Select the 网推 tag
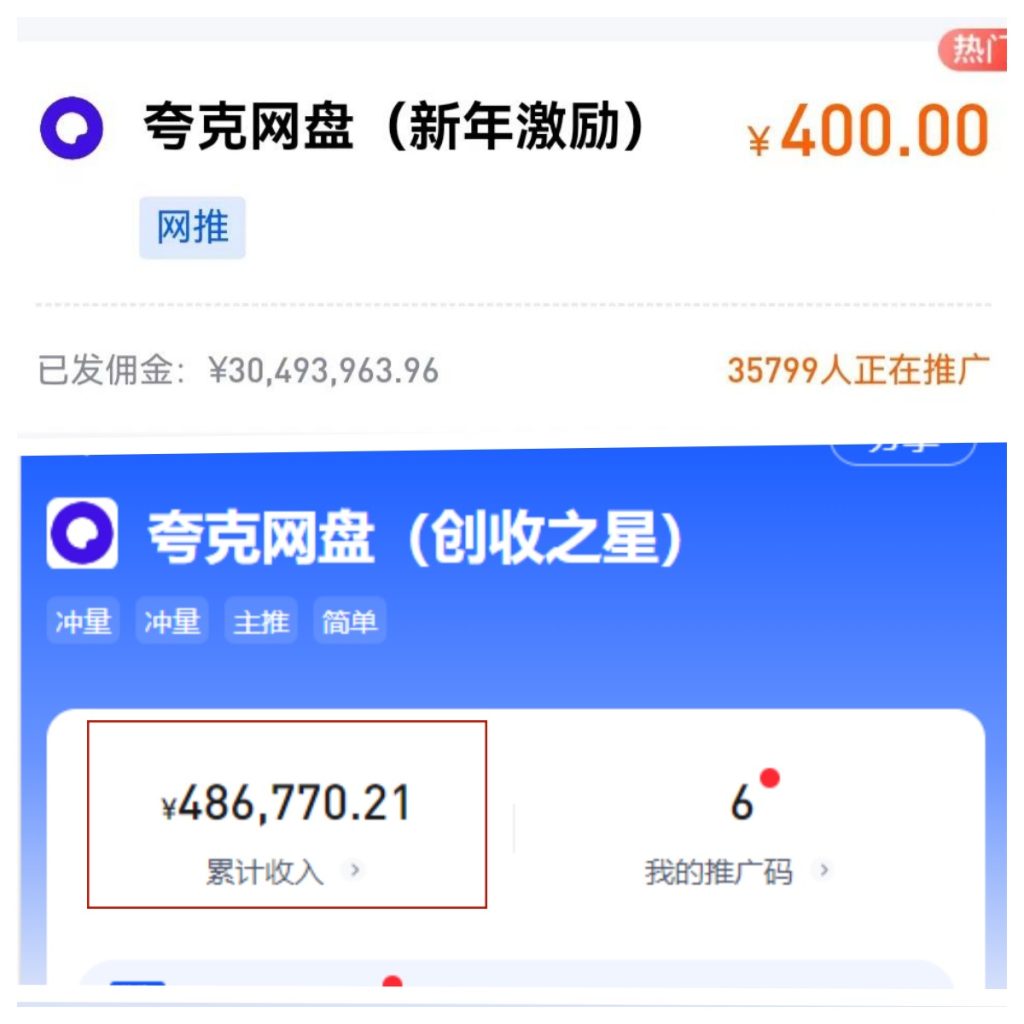Screen dimensions: 1024x1024 click(x=192, y=227)
